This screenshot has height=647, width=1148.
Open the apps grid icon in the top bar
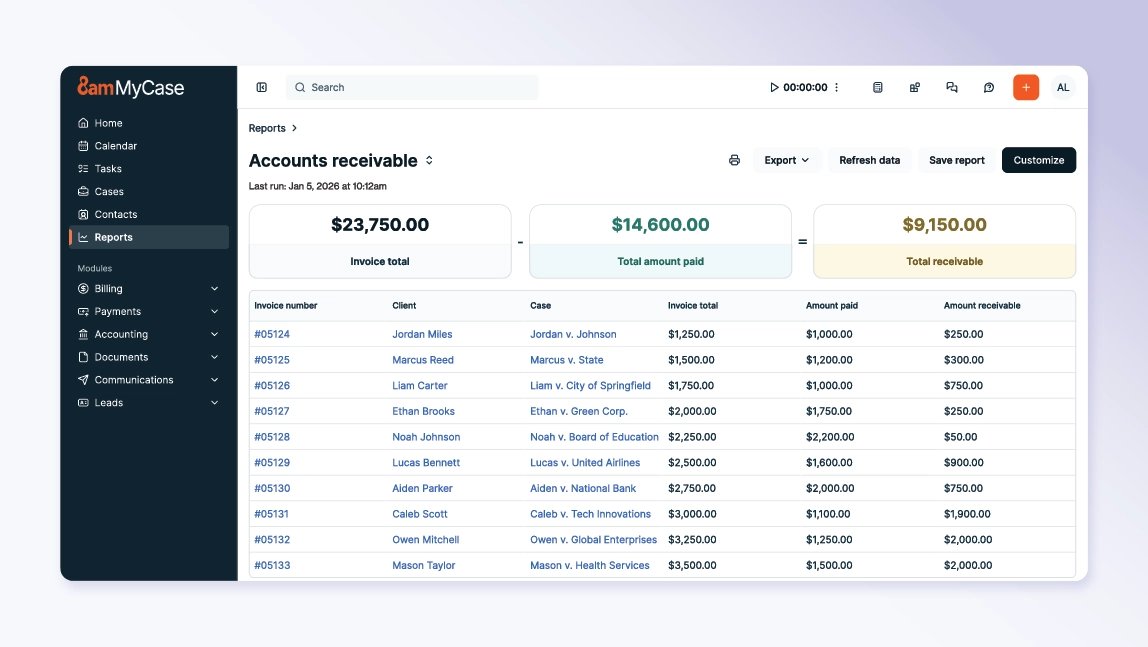pyautogui.click(x=914, y=87)
